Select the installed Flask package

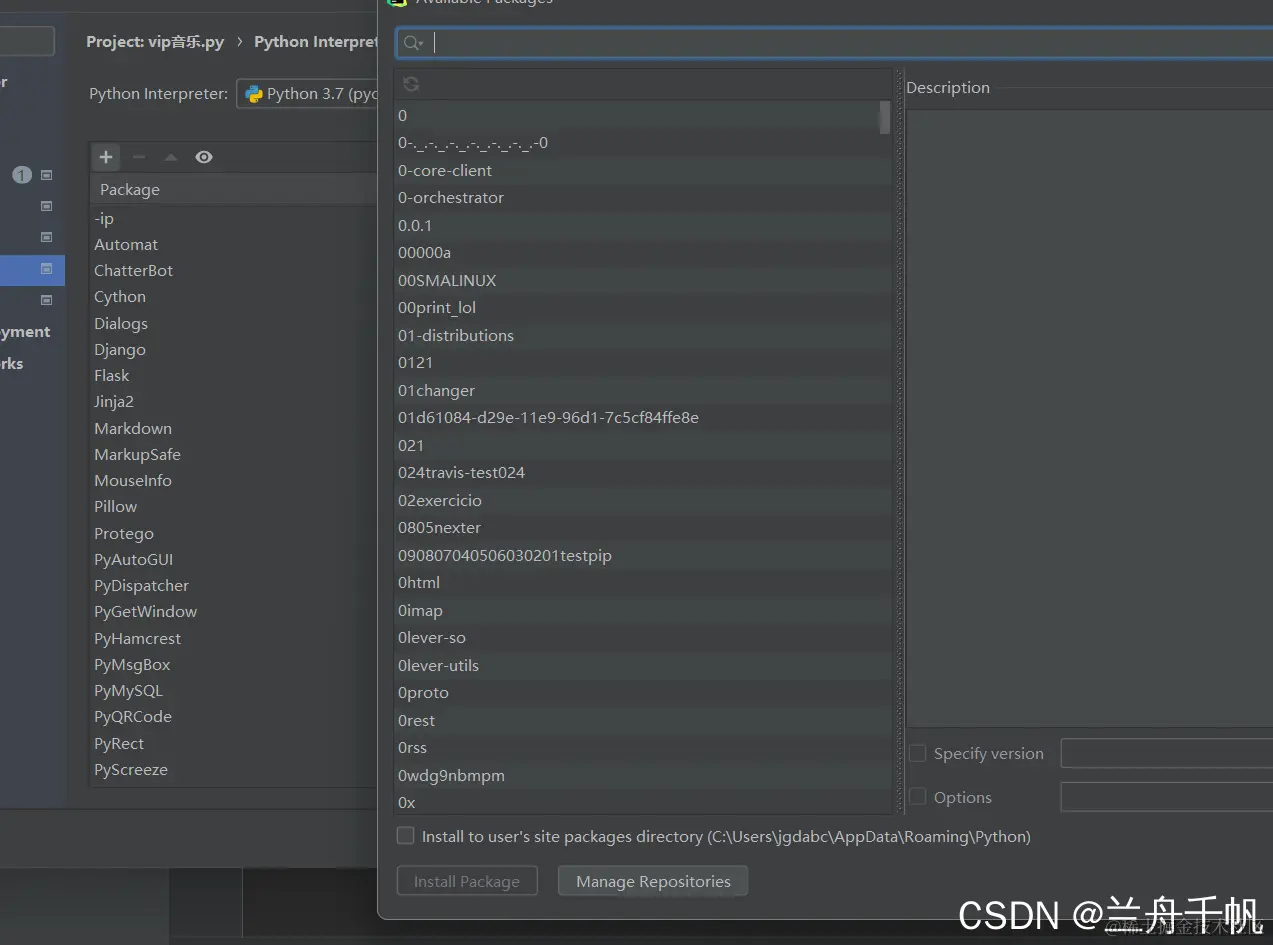point(234,376)
